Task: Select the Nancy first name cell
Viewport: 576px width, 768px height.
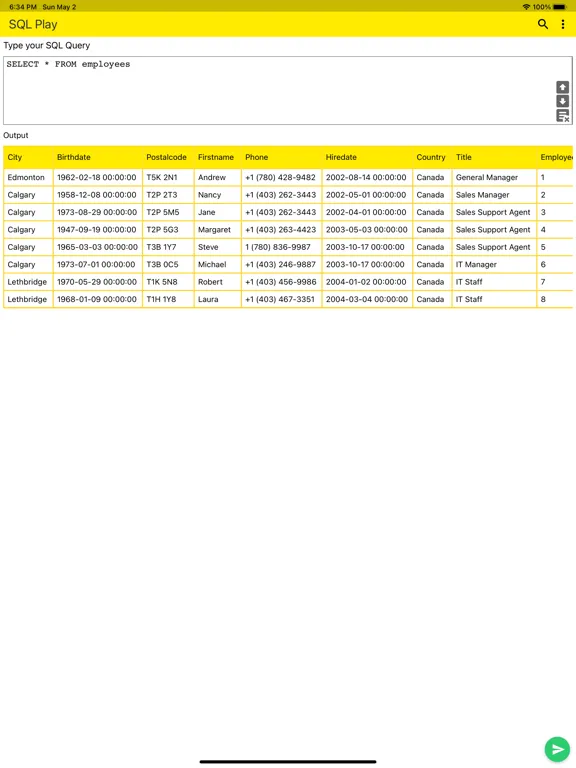Action: point(217,195)
